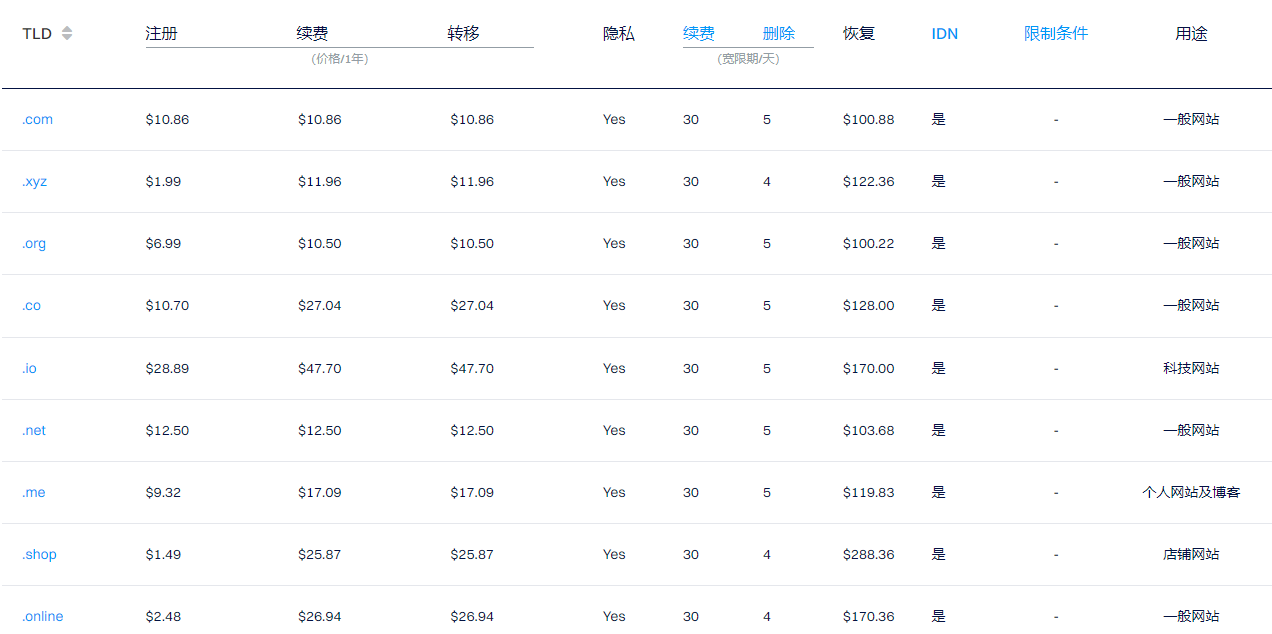
Task: Click the 删除 grace period header
Action: (x=778, y=34)
